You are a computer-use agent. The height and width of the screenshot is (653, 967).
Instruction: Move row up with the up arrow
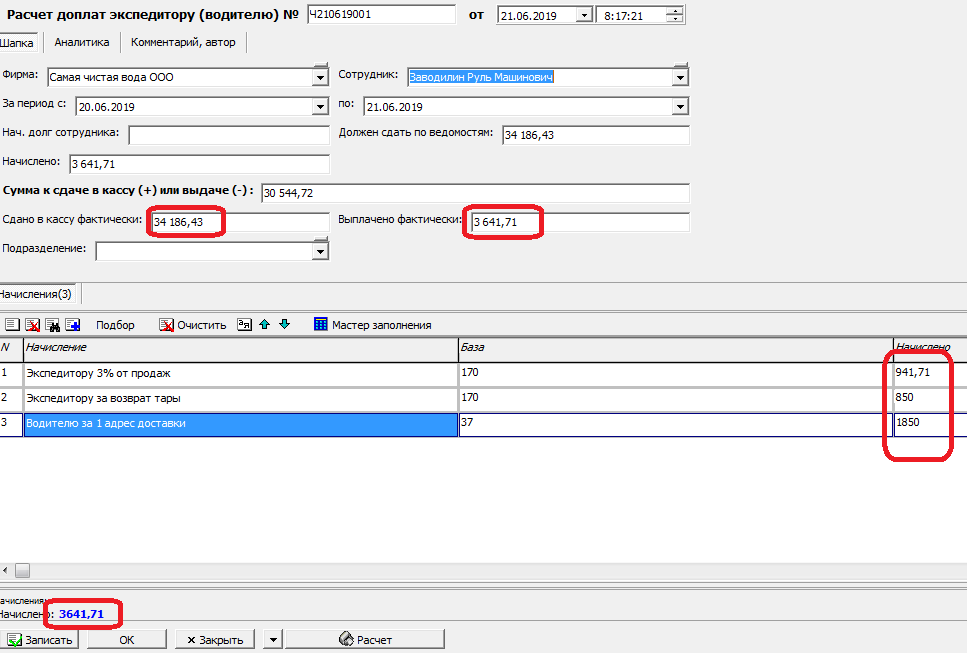click(x=264, y=325)
